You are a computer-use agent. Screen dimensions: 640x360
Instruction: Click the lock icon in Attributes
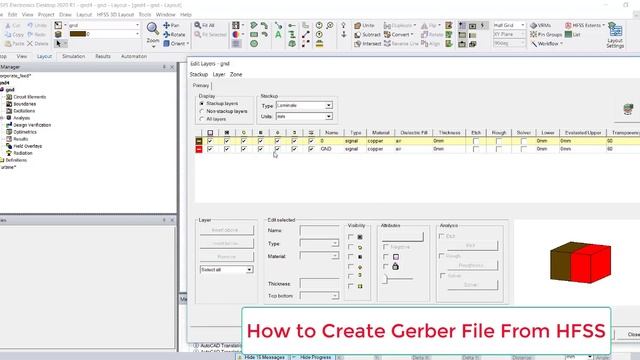tap(396, 267)
